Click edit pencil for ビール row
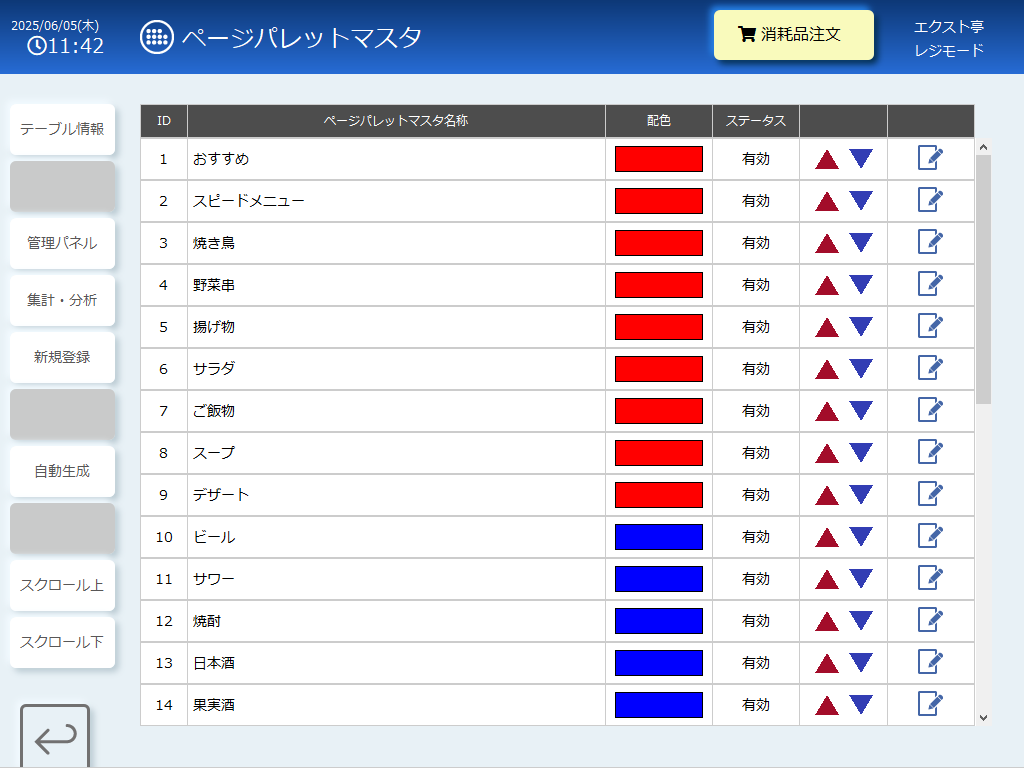 coord(930,536)
